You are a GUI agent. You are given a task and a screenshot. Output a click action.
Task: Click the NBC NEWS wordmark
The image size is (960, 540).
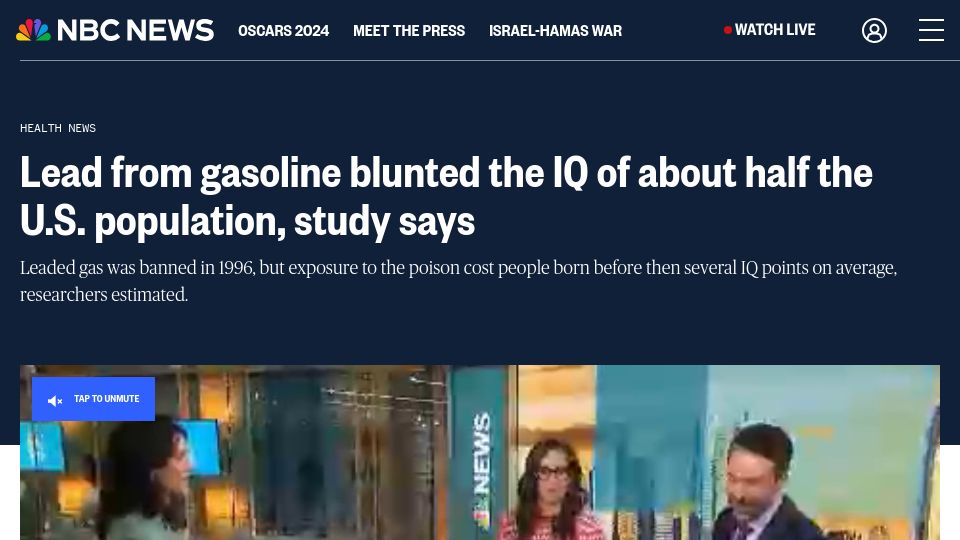135,30
